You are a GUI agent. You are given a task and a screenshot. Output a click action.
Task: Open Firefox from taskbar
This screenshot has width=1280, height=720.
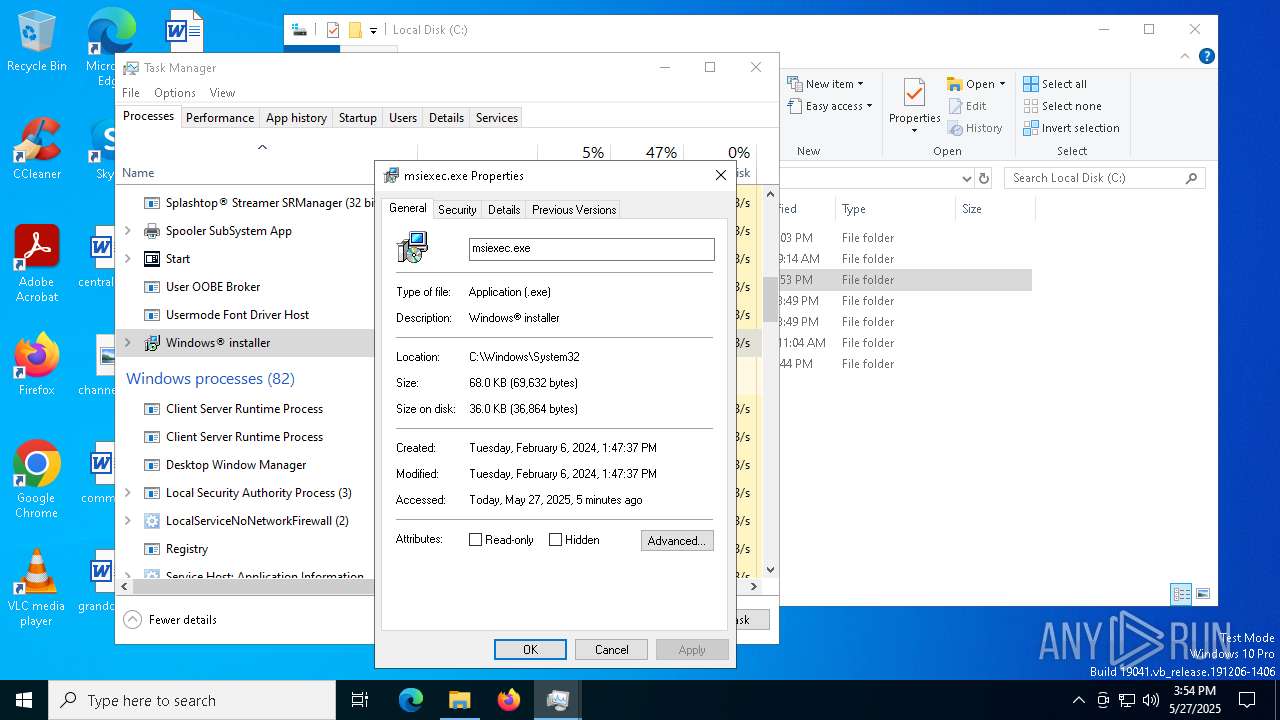(x=509, y=700)
